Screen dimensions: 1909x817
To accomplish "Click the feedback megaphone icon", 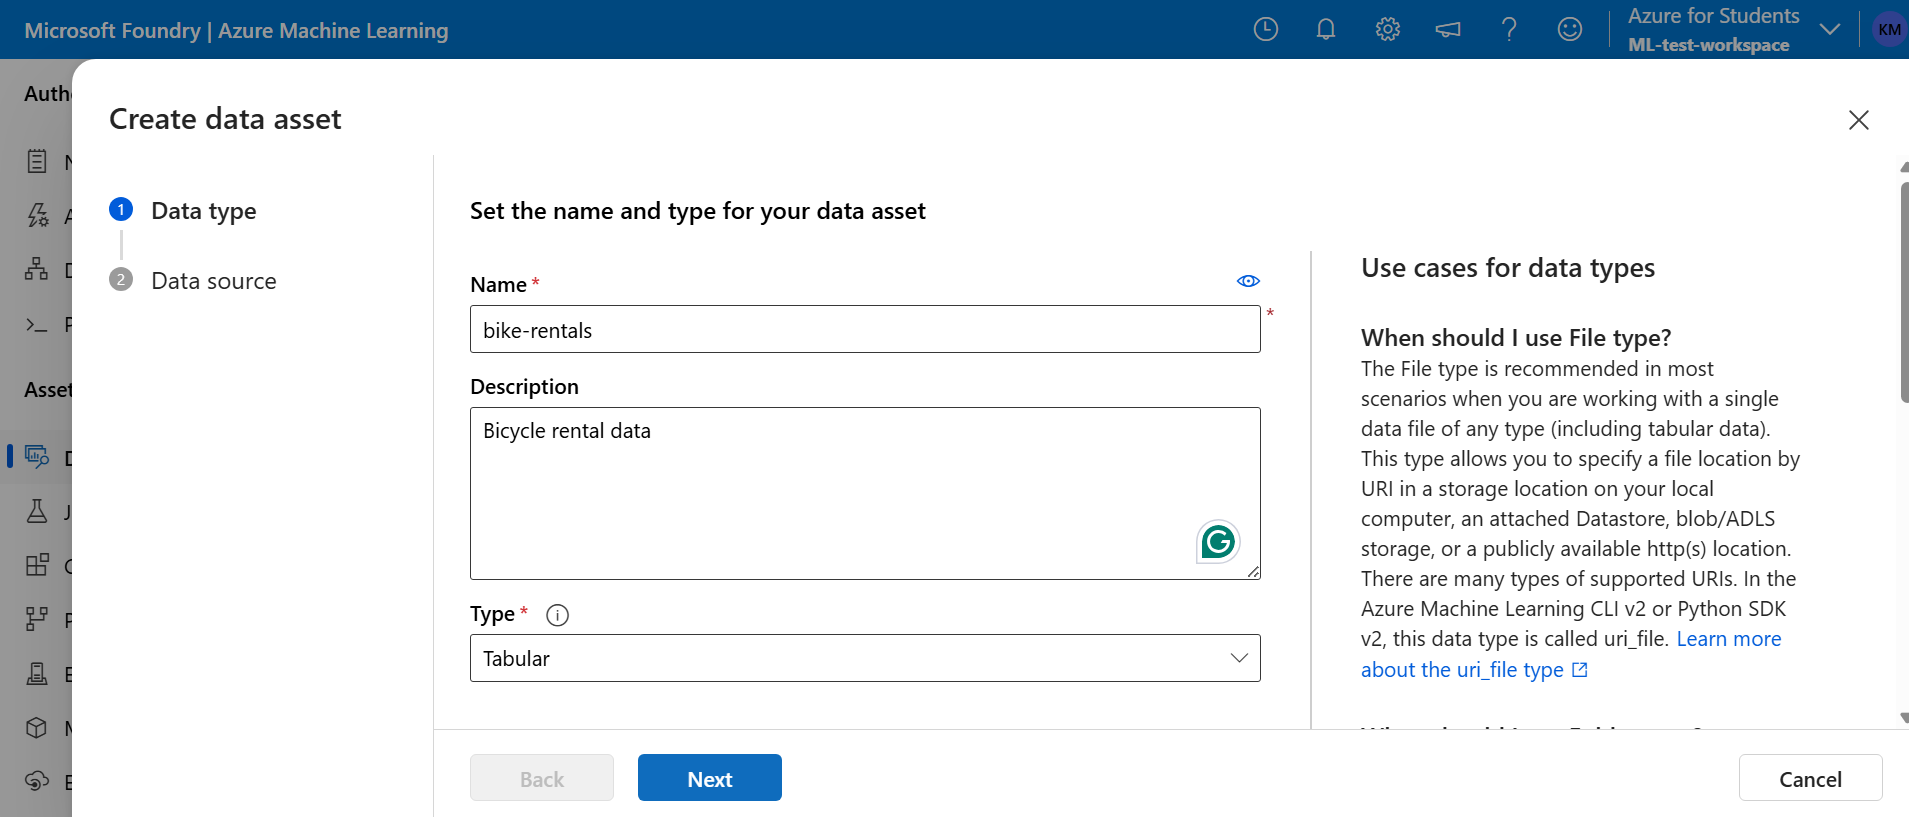I will (x=1448, y=29).
